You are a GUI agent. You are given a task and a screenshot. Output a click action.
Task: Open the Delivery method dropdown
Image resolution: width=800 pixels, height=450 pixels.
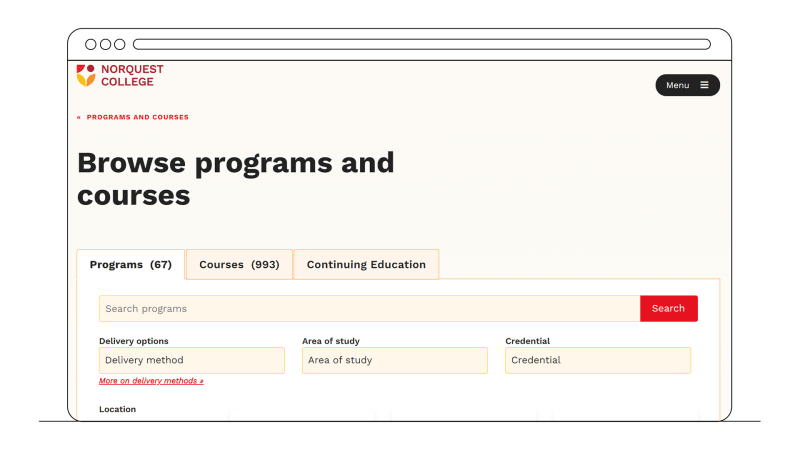[192, 360]
